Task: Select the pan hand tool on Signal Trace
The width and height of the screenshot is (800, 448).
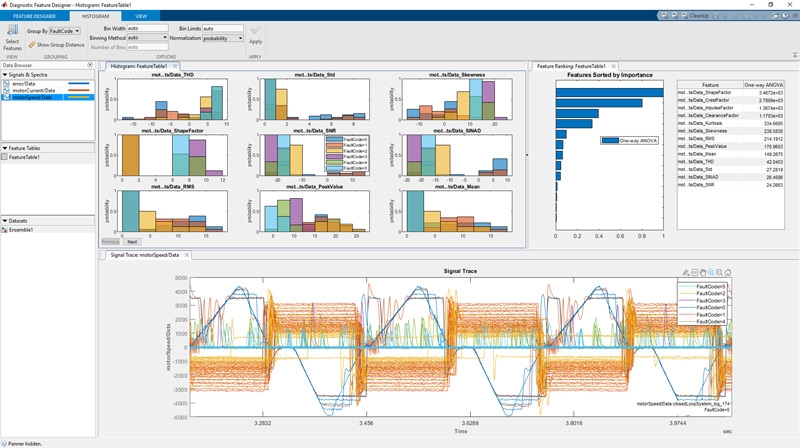Action: click(703, 273)
